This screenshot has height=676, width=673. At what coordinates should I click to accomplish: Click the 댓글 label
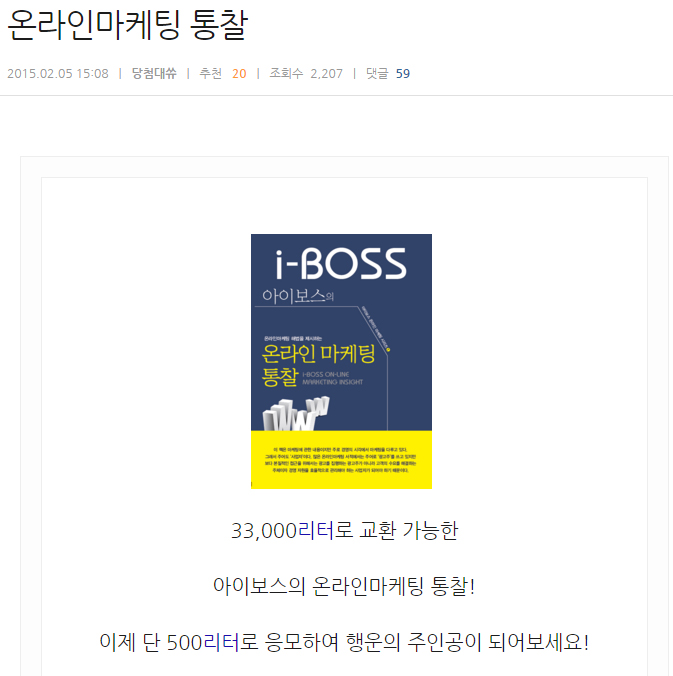pyautogui.click(x=377, y=73)
